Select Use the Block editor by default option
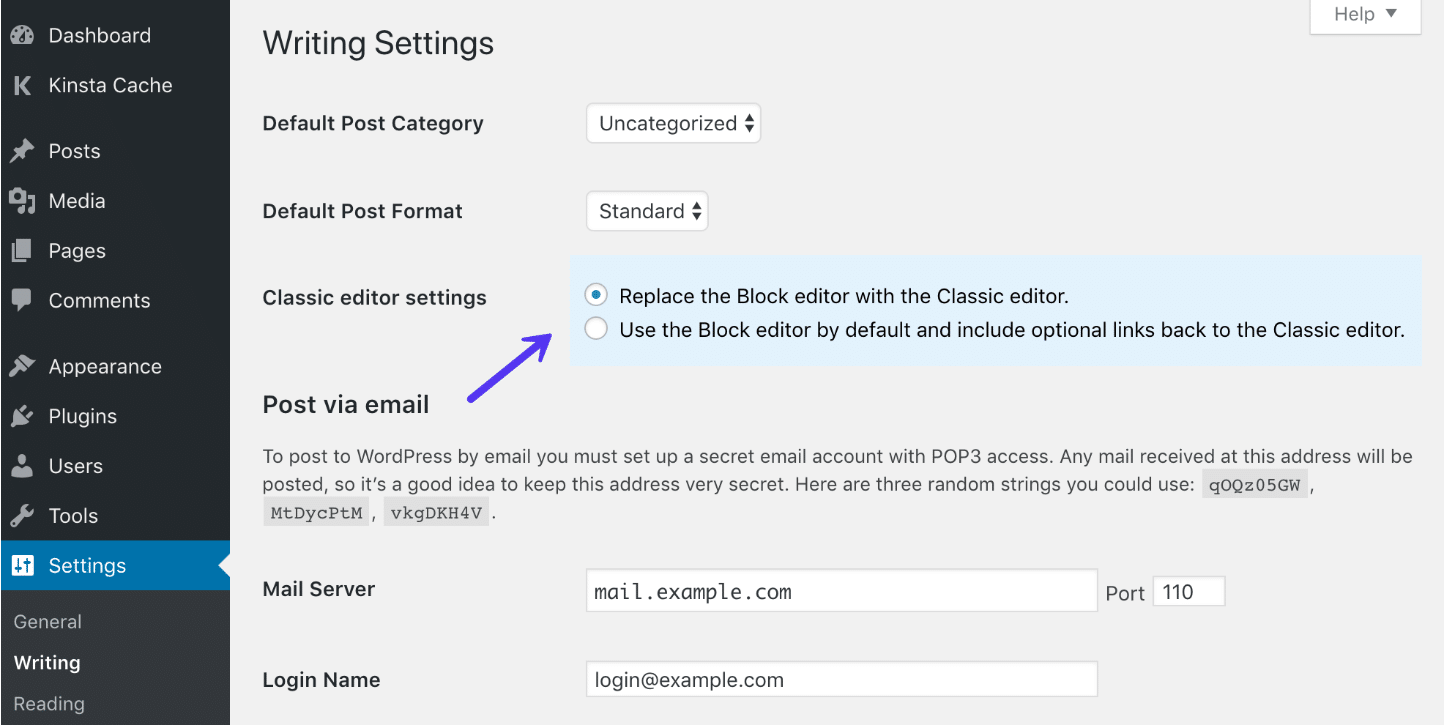Image resolution: width=1444 pixels, height=725 pixels. (x=595, y=328)
